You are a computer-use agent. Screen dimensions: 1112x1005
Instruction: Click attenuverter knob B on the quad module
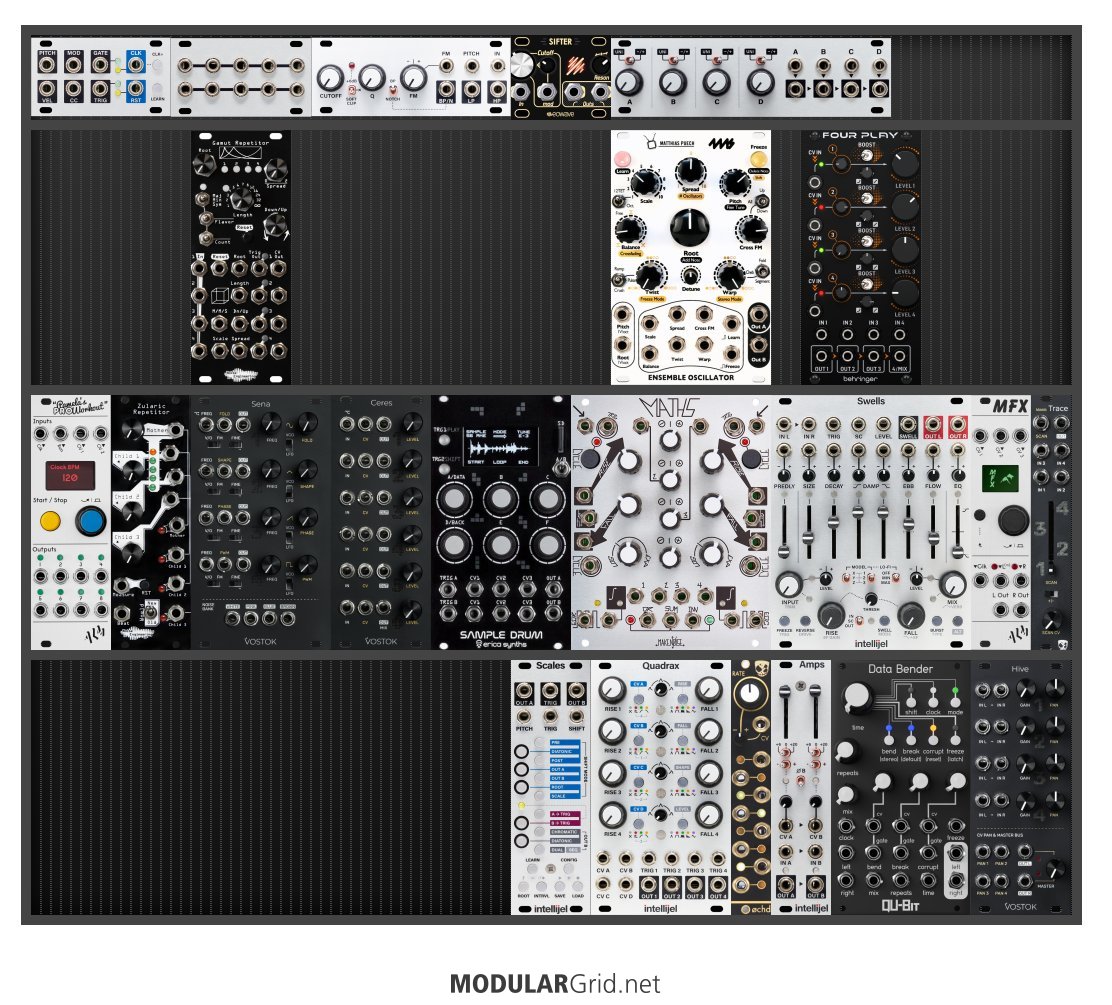tap(672, 83)
